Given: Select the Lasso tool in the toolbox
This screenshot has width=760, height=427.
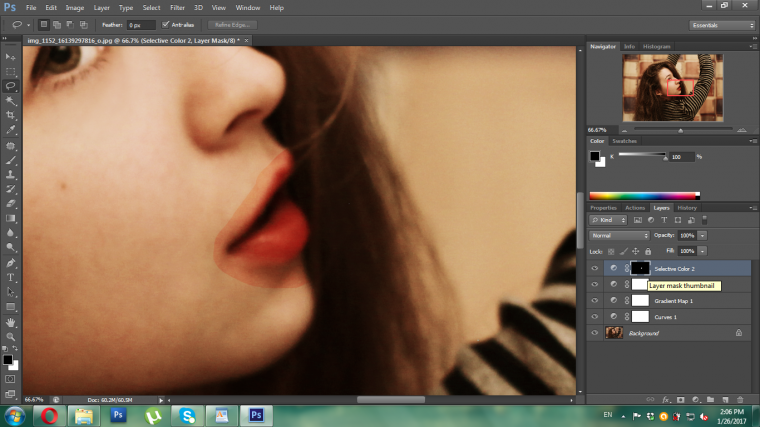Looking at the screenshot, I should (10, 86).
